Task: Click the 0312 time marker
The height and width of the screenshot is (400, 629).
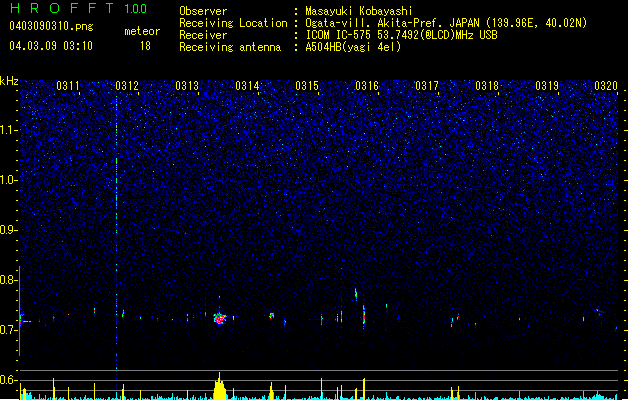Action: pyautogui.click(x=127, y=86)
